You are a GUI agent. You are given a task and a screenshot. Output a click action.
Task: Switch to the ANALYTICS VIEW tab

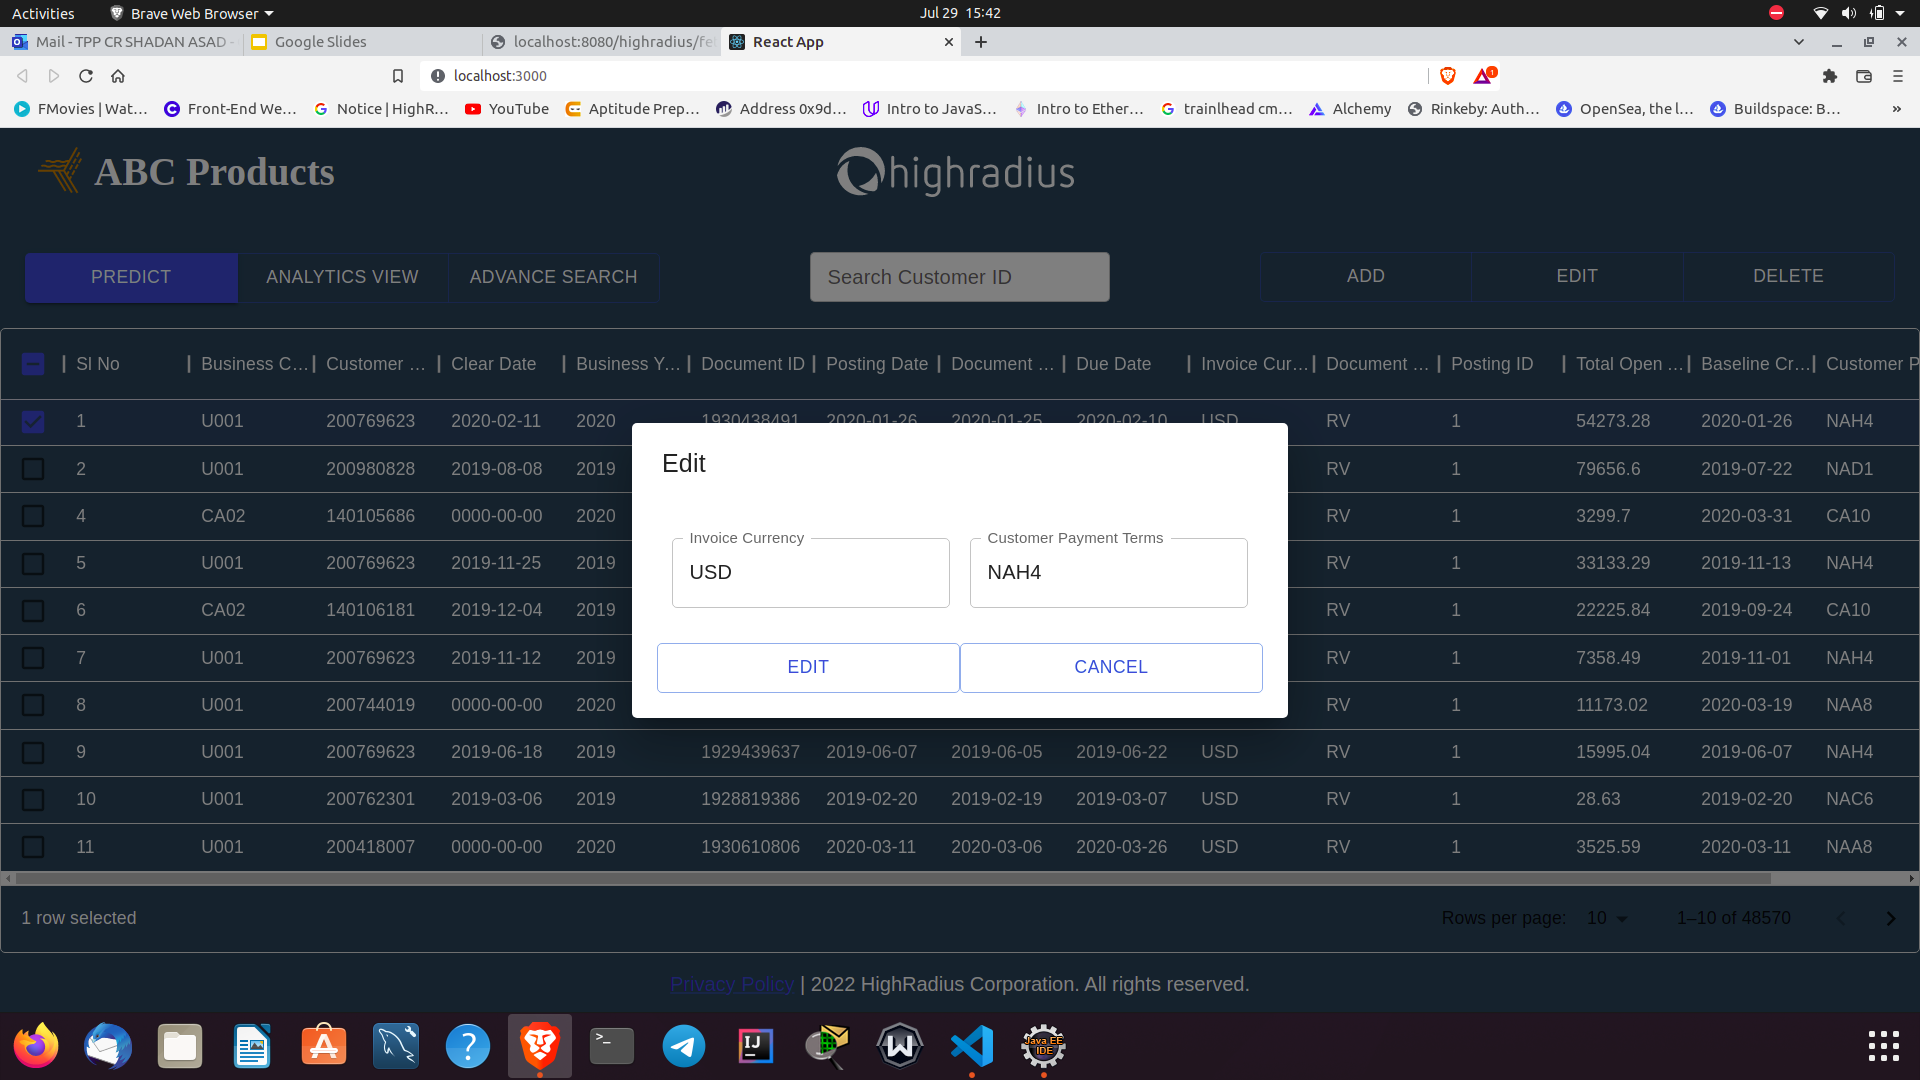[342, 277]
